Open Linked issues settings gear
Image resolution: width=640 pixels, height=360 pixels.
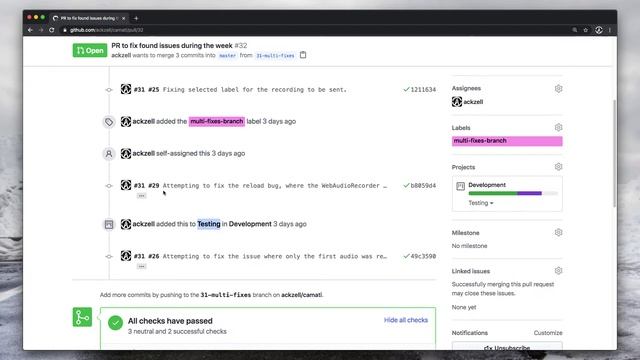pos(558,271)
